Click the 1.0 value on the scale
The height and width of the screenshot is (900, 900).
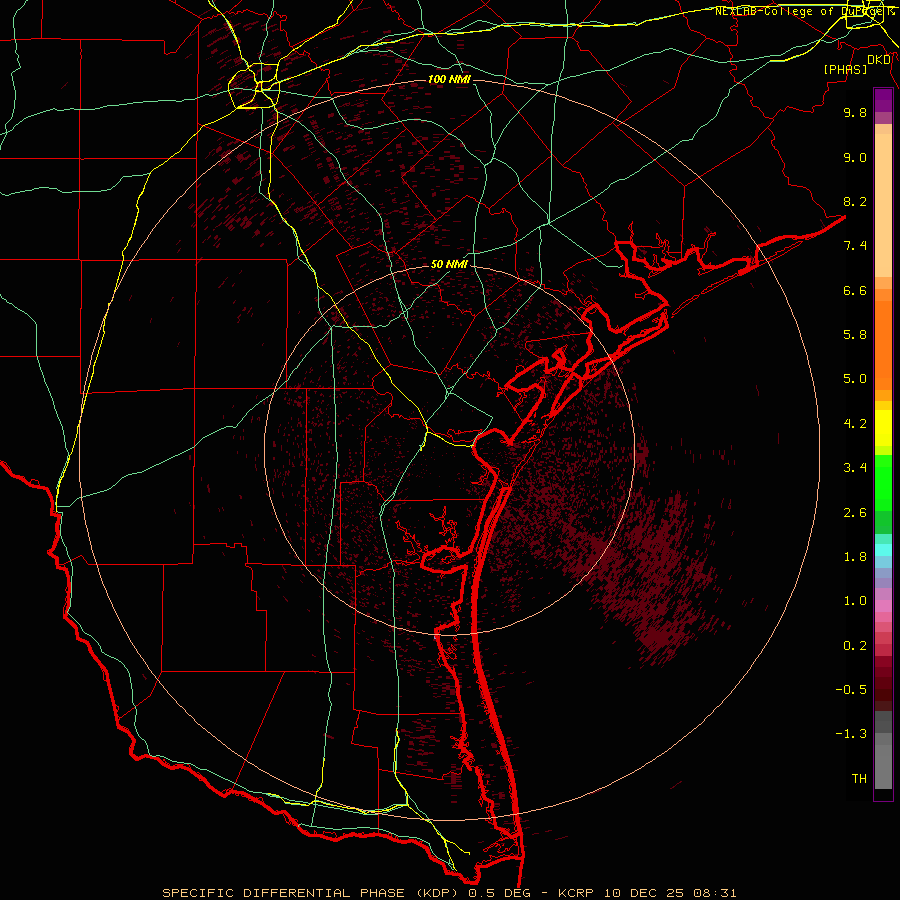click(x=855, y=601)
